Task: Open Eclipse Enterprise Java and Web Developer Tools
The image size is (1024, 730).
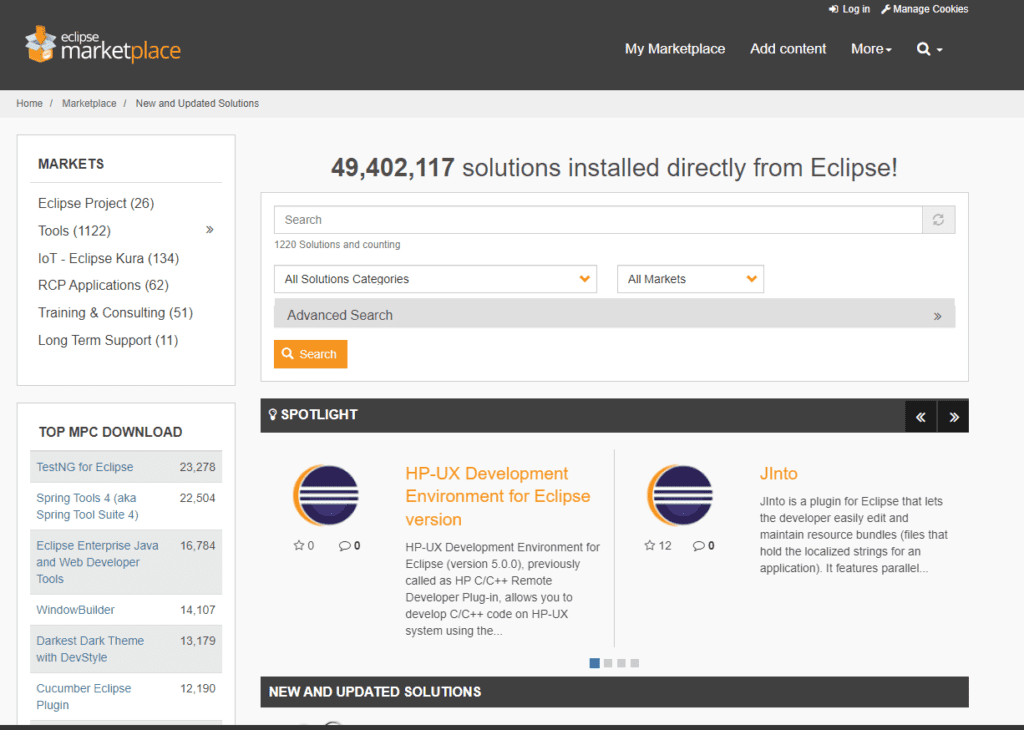Action: [x=97, y=562]
